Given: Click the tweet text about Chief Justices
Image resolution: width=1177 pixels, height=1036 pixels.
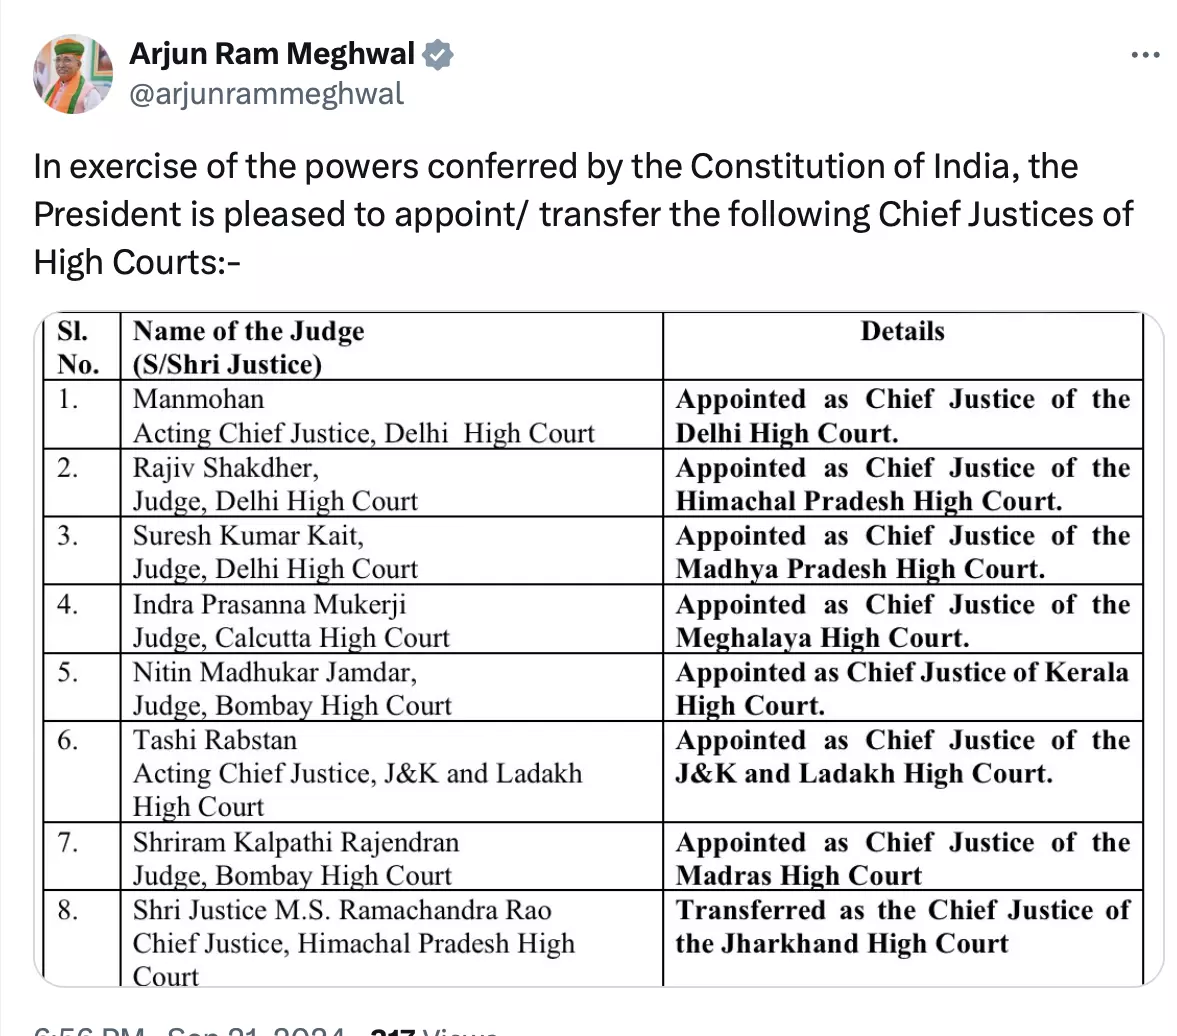Looking at the screenshot, I should click(583, 213).
